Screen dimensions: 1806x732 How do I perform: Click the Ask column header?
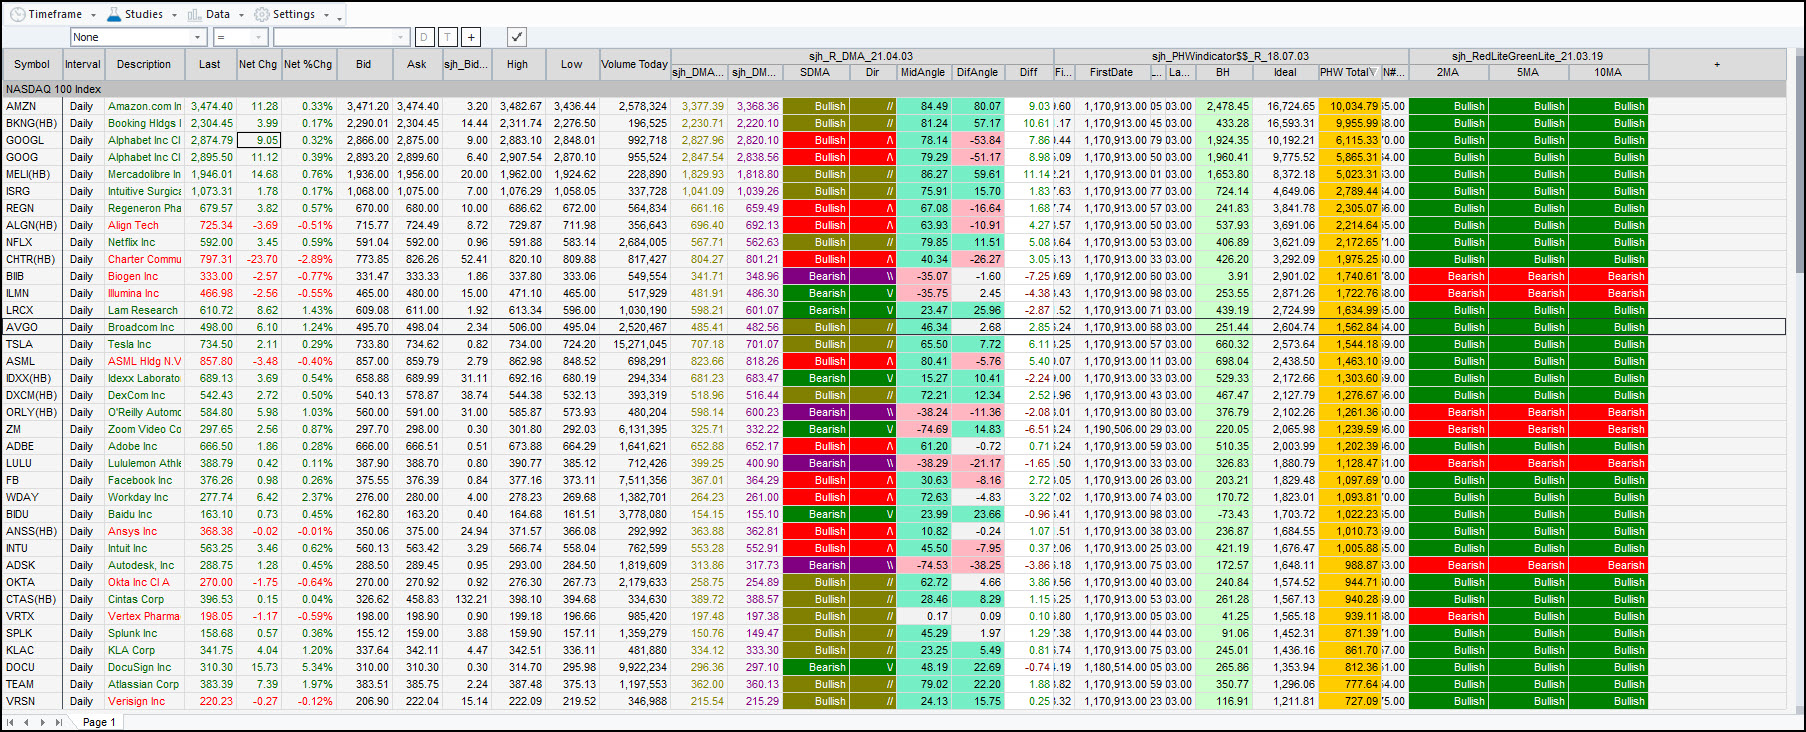point(417,64)
